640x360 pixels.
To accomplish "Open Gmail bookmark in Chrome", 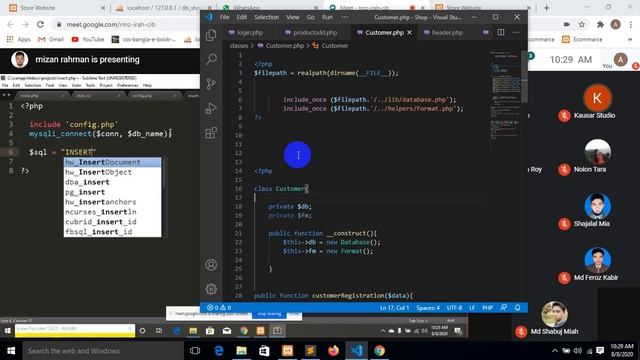I will (51, 39).
